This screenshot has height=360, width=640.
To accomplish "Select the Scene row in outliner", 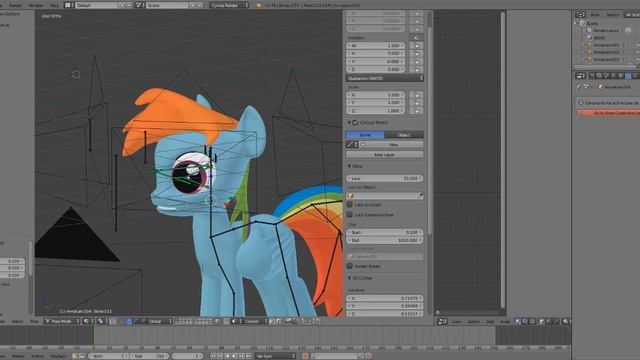I will (x=592, y=23).
